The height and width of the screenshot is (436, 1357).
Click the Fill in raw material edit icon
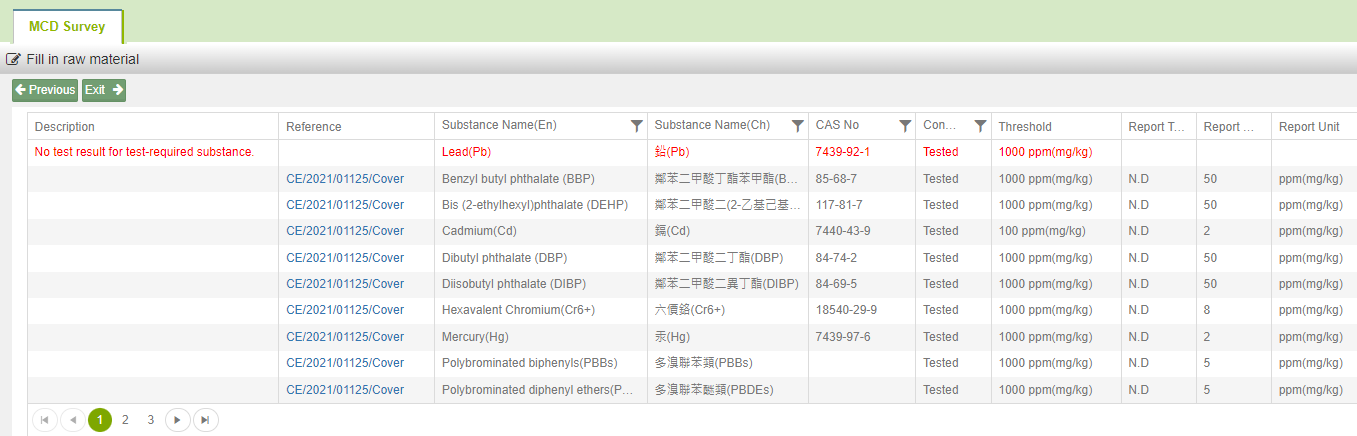click(x=14, y=59)
